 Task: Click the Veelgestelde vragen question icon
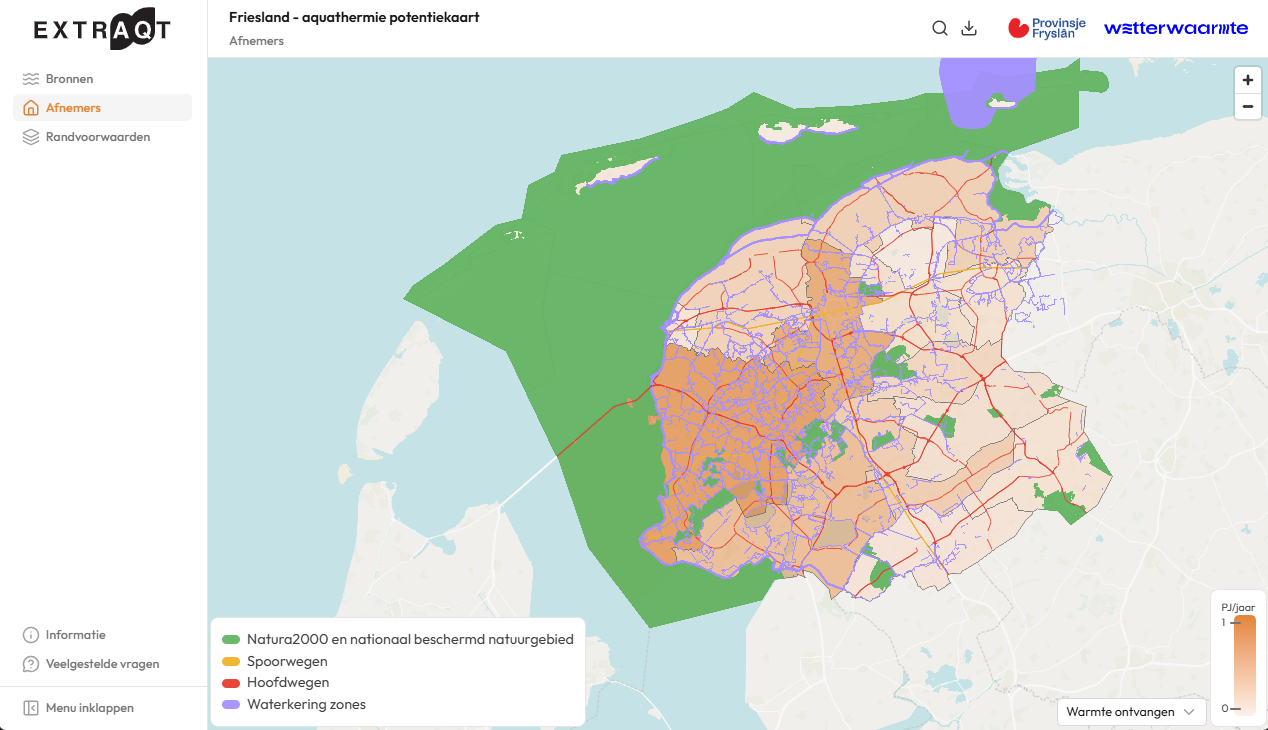(30, 664)
